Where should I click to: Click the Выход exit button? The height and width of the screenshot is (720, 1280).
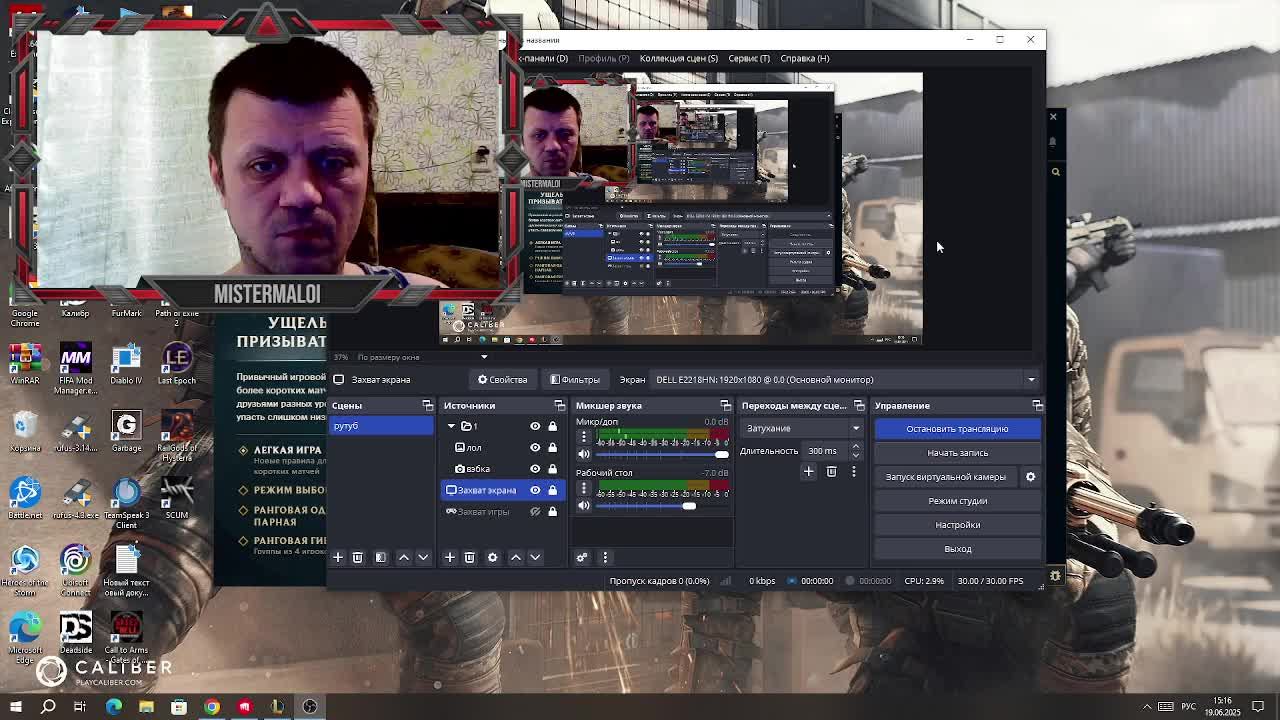(x=957, y=549)
